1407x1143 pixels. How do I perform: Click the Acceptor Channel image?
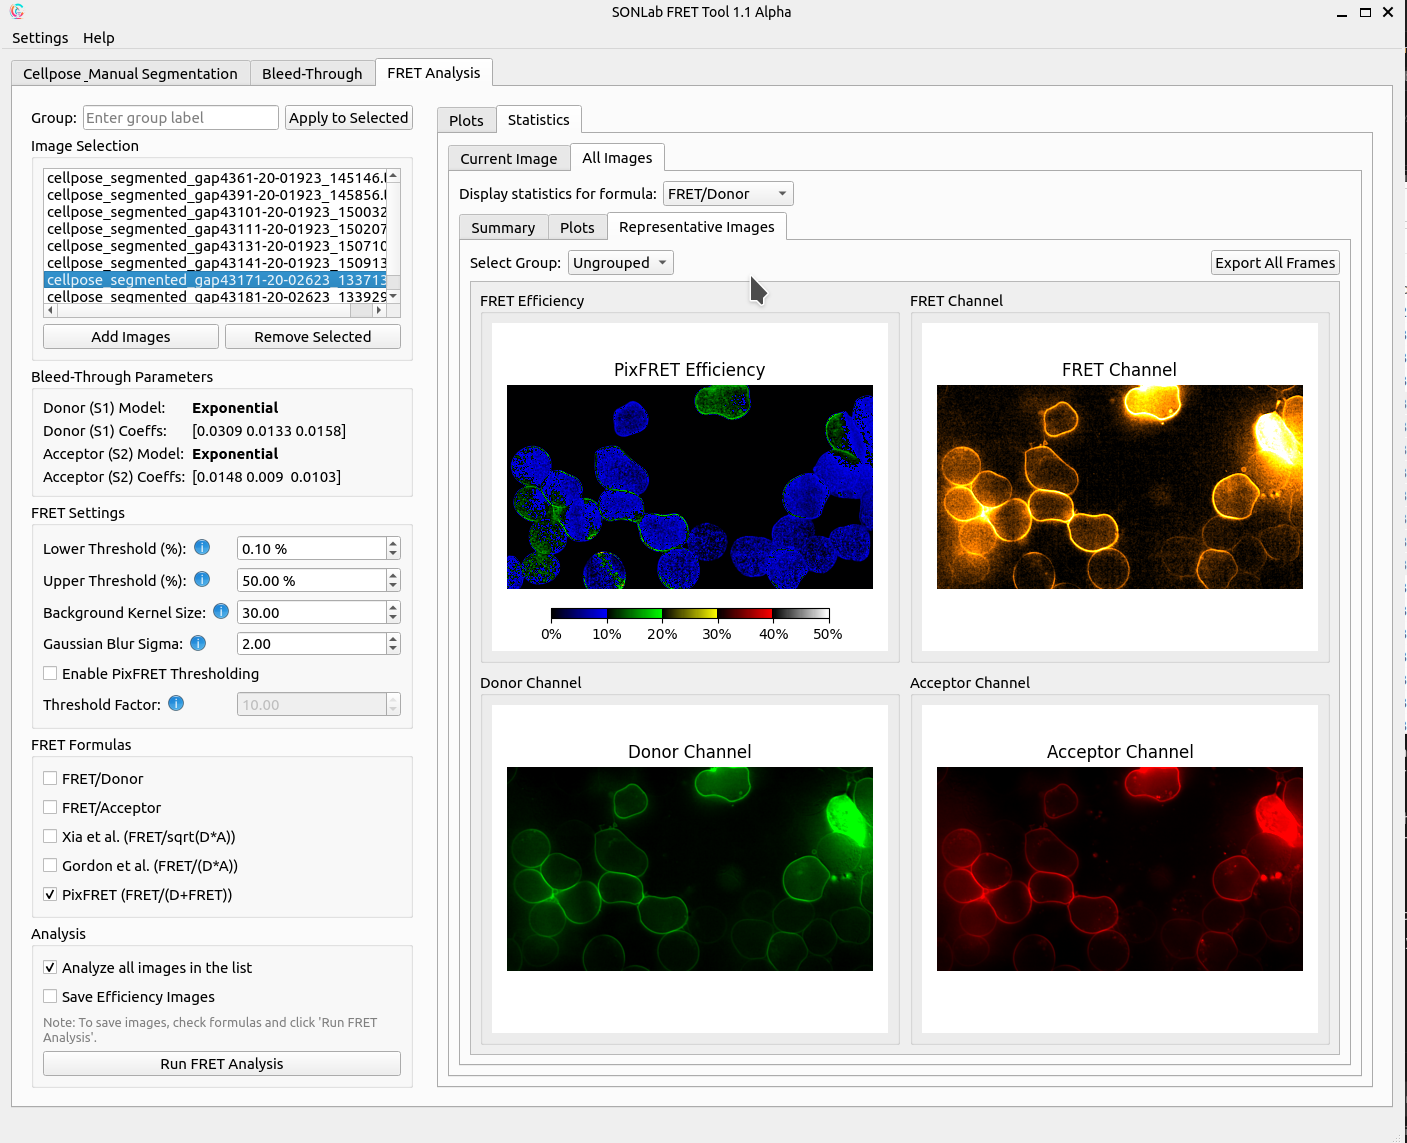point(1120,869)
